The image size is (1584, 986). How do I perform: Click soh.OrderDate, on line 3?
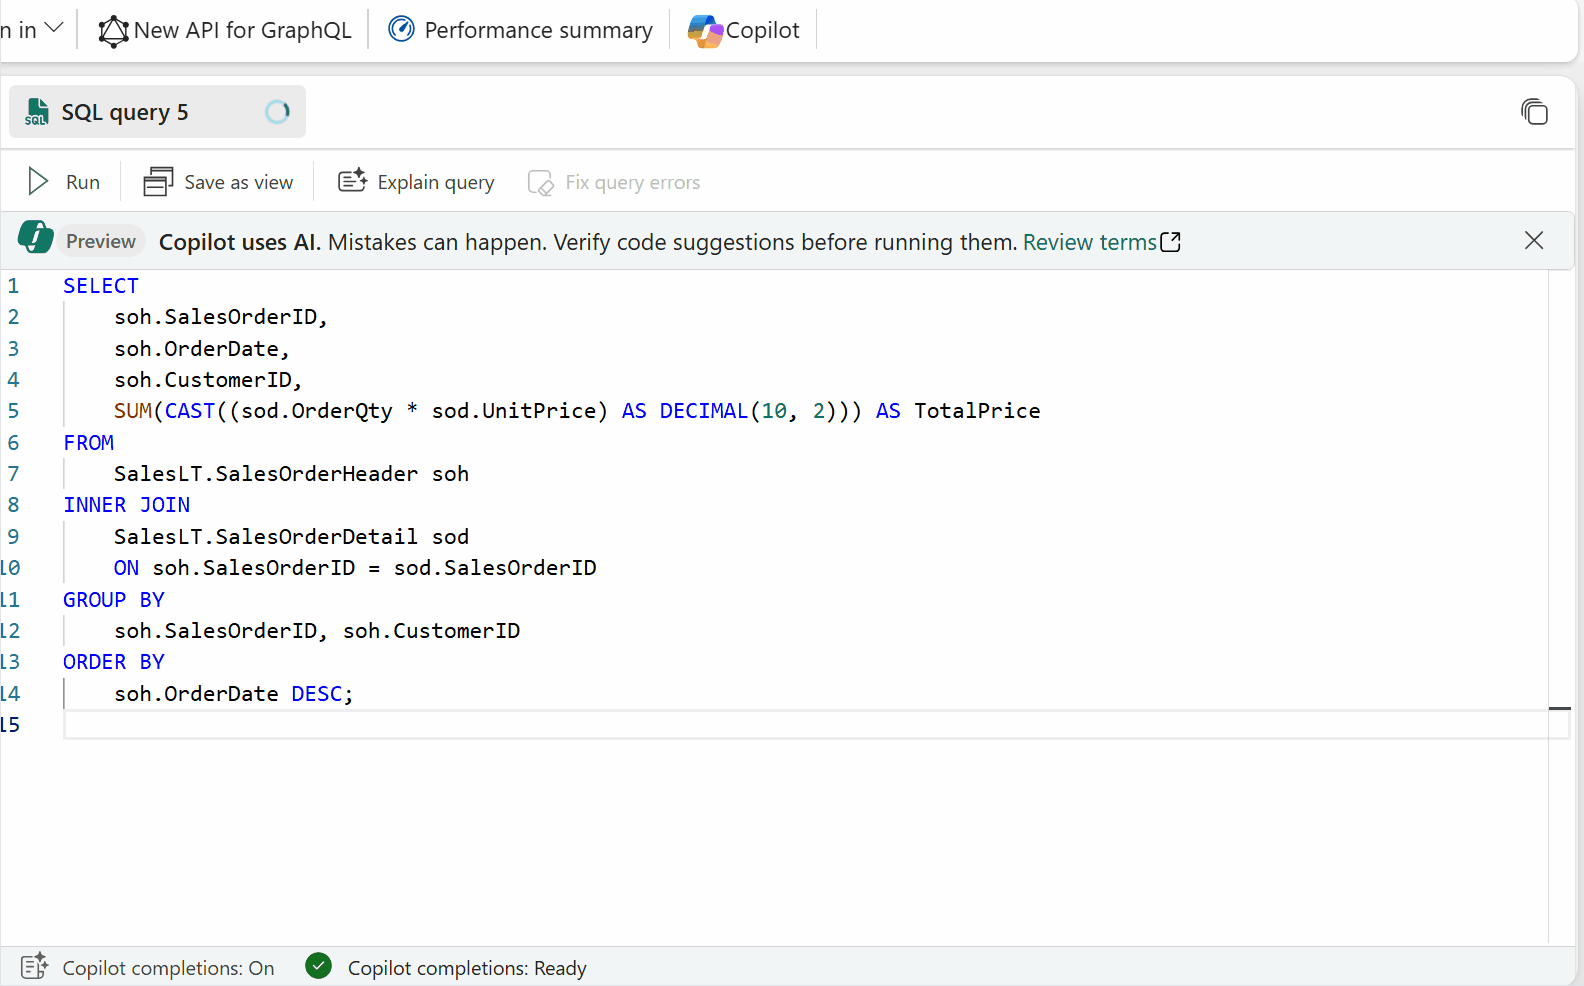(x=202, y=349)
